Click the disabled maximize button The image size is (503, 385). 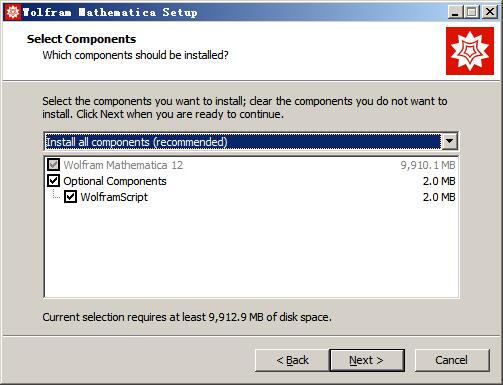pyautogui.click(x=472, y=12)
